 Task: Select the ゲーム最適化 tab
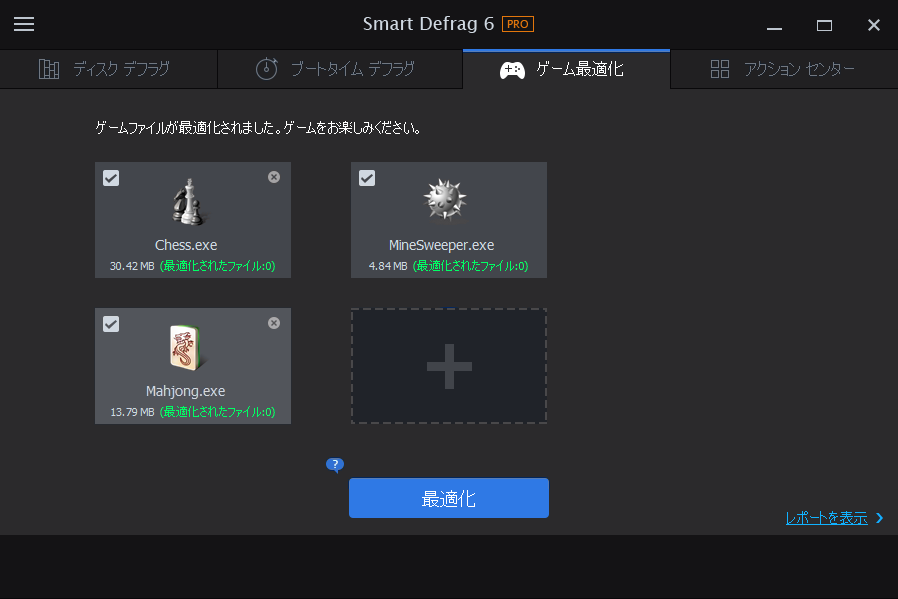[x=566, y=69]
